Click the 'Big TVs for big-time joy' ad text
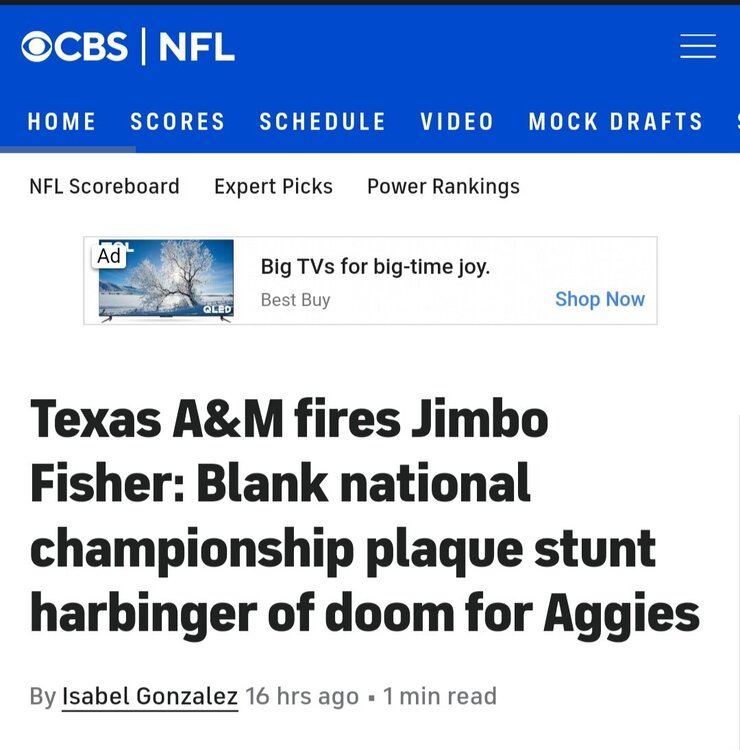740x750 pixels. [375, 266]
